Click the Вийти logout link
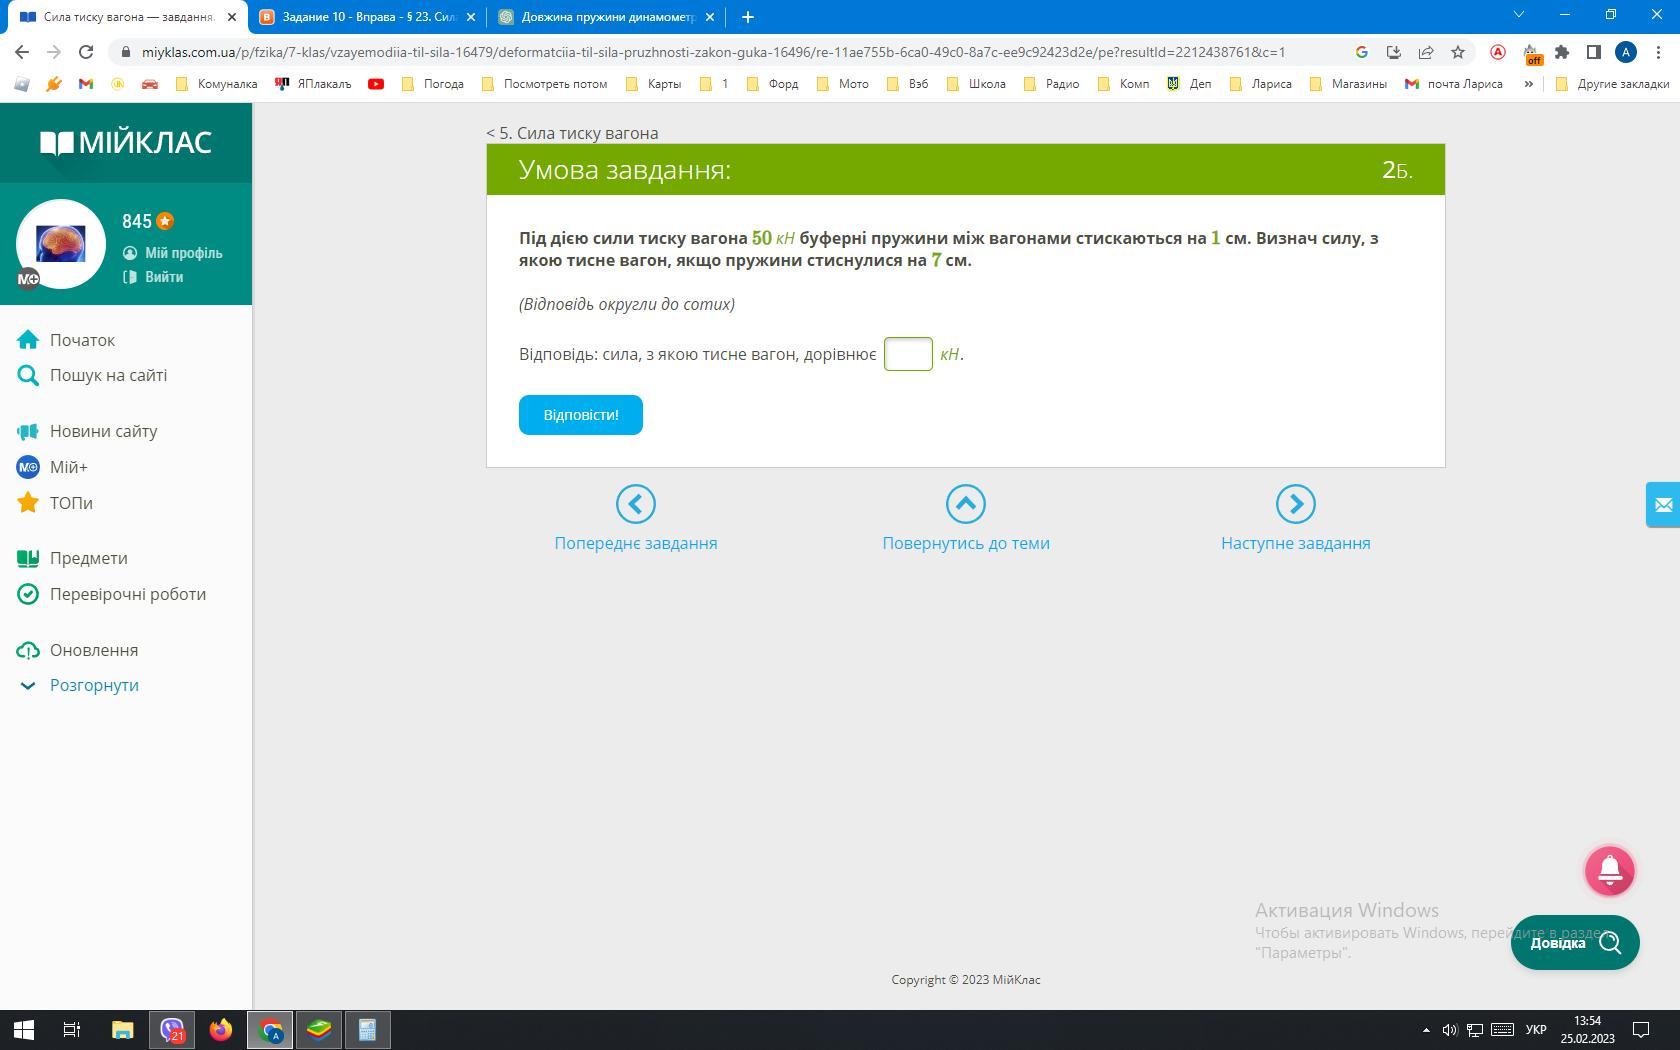The height and width of the screenshot is (1050, 1680). (x=153, y=277)
